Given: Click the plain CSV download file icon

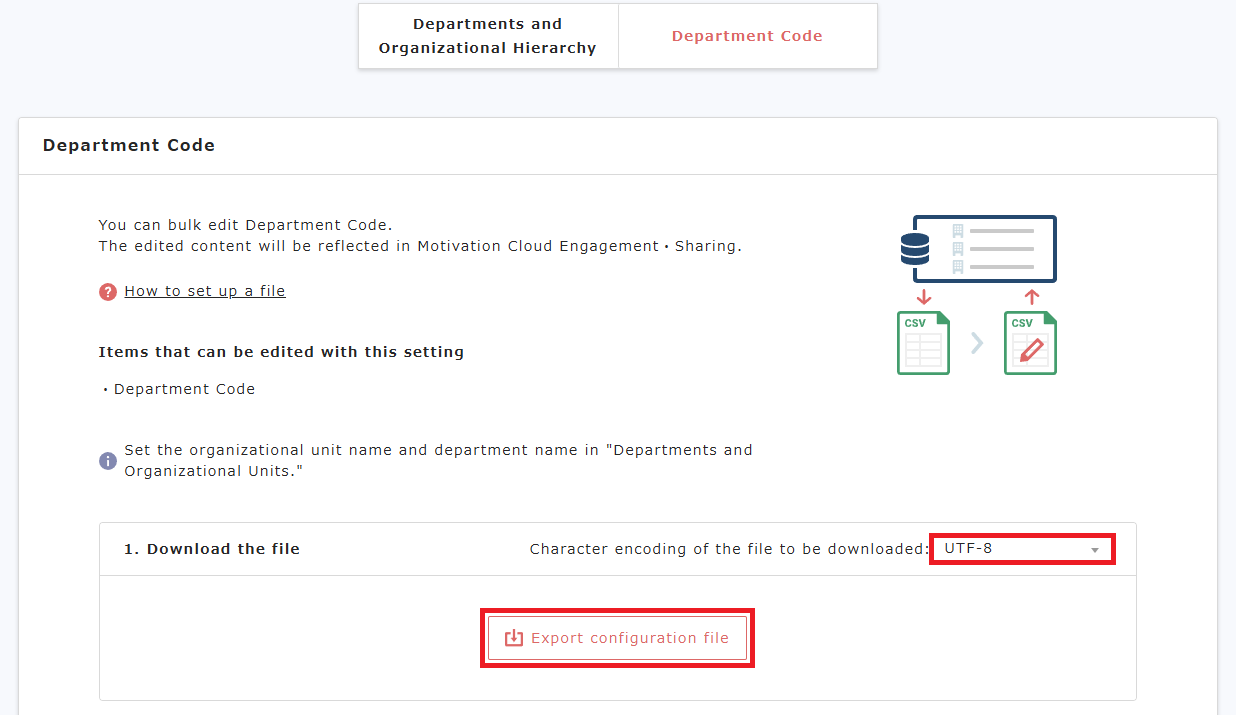Looking at the screenshot, I should click(x=923, y=343).
